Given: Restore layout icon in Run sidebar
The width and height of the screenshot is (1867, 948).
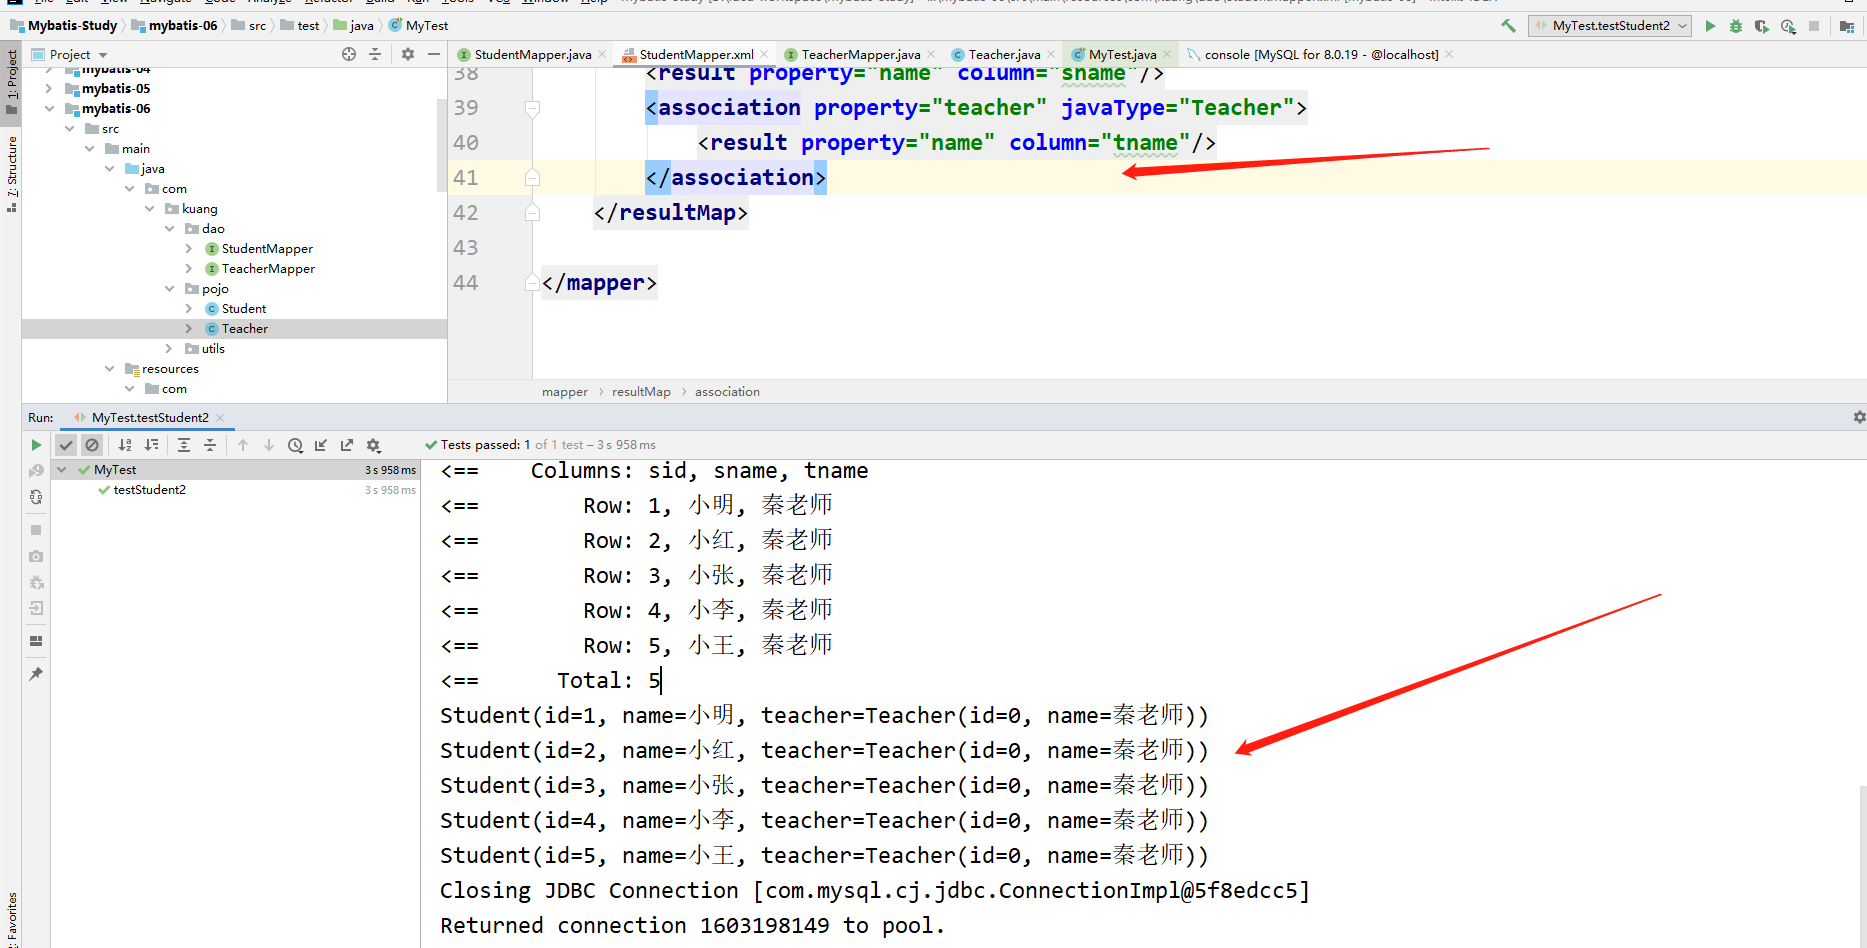Looking at the screenshot, I should pyautogui.click(x=36, y=640).
